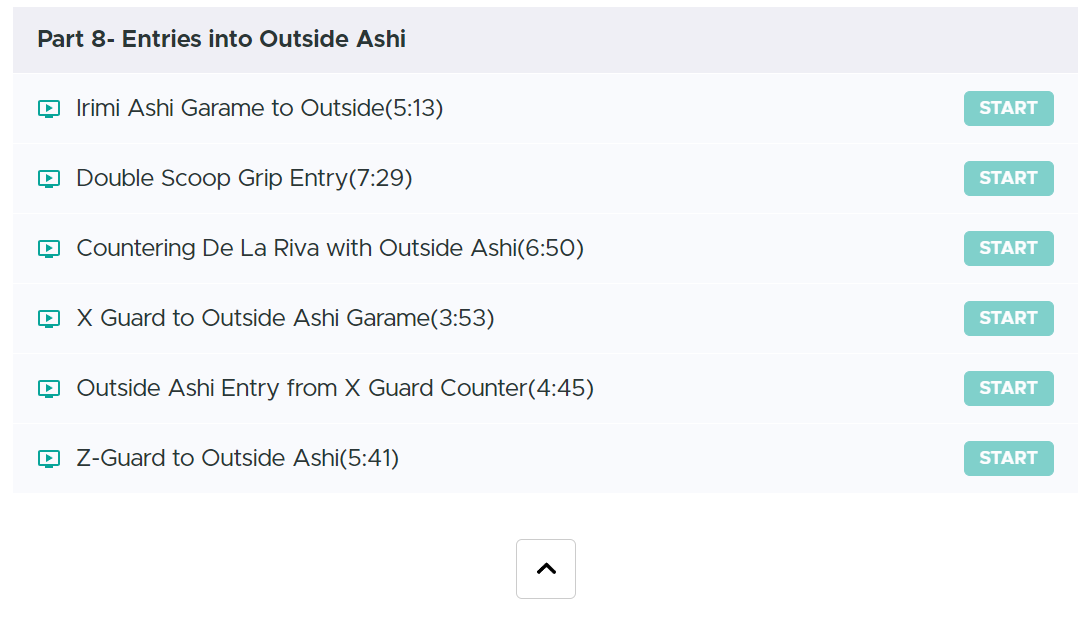Start the Irimi Ashi Garame to Outside lesson
Image resolution: width=1086 pixels, height=617 pixels.
(1008, 108)
